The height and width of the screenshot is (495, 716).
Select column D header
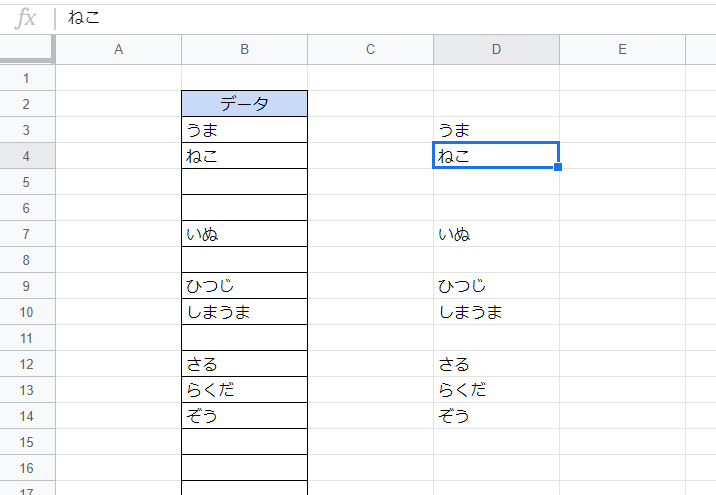(496, 50)
